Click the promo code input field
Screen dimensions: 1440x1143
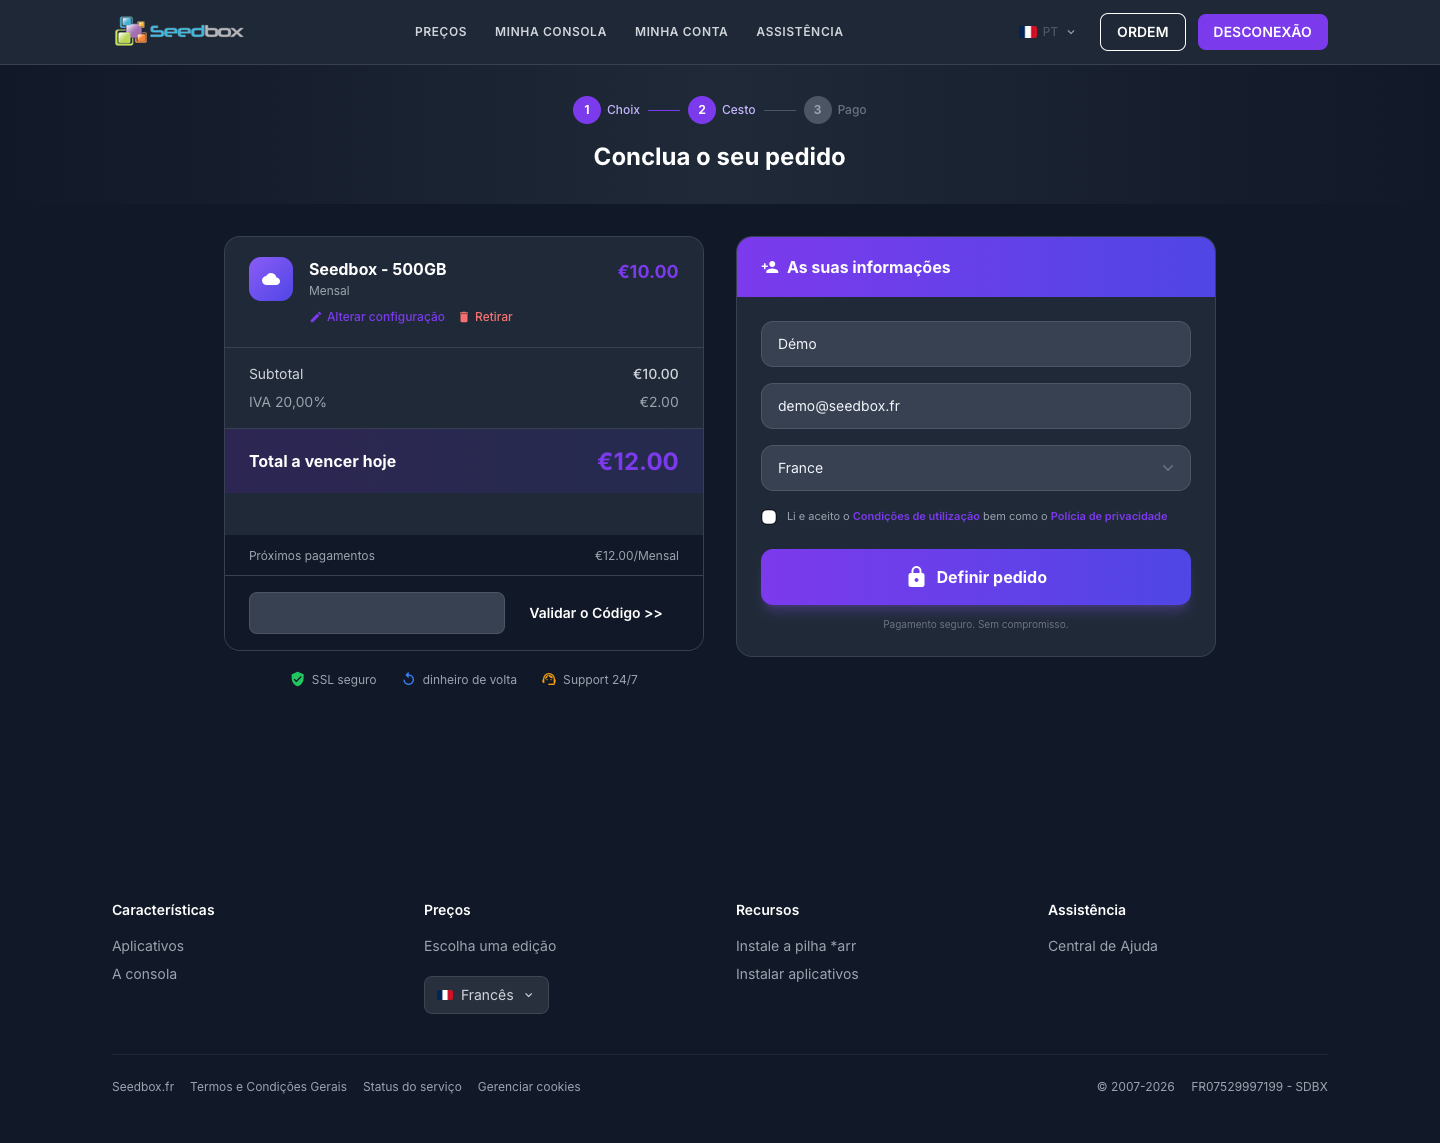377,613
